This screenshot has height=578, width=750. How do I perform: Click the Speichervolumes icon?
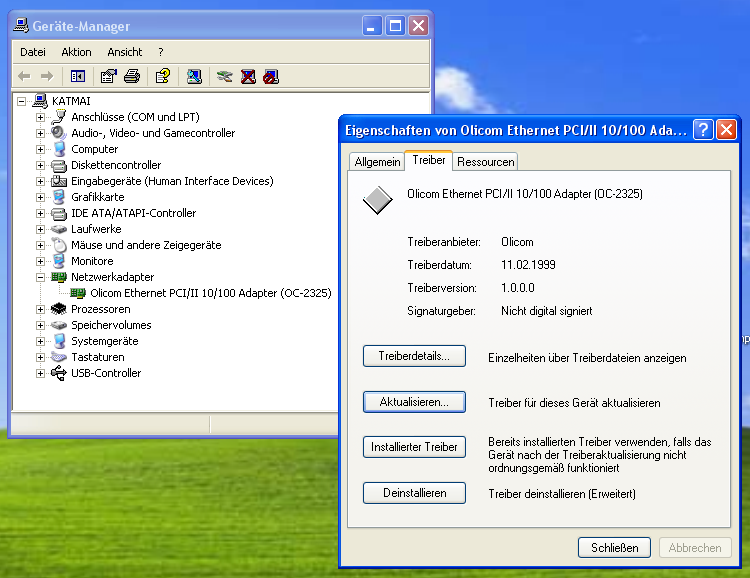(x=59, y=325)
